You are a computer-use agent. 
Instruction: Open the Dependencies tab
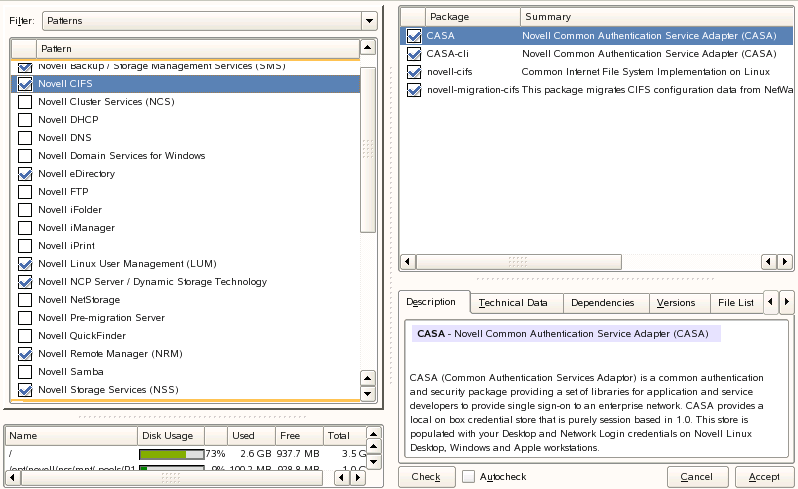(606, 303)
